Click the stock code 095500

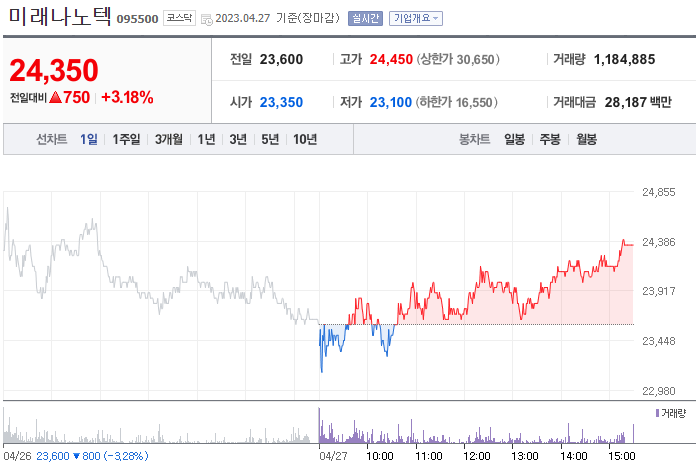[137, 19]
